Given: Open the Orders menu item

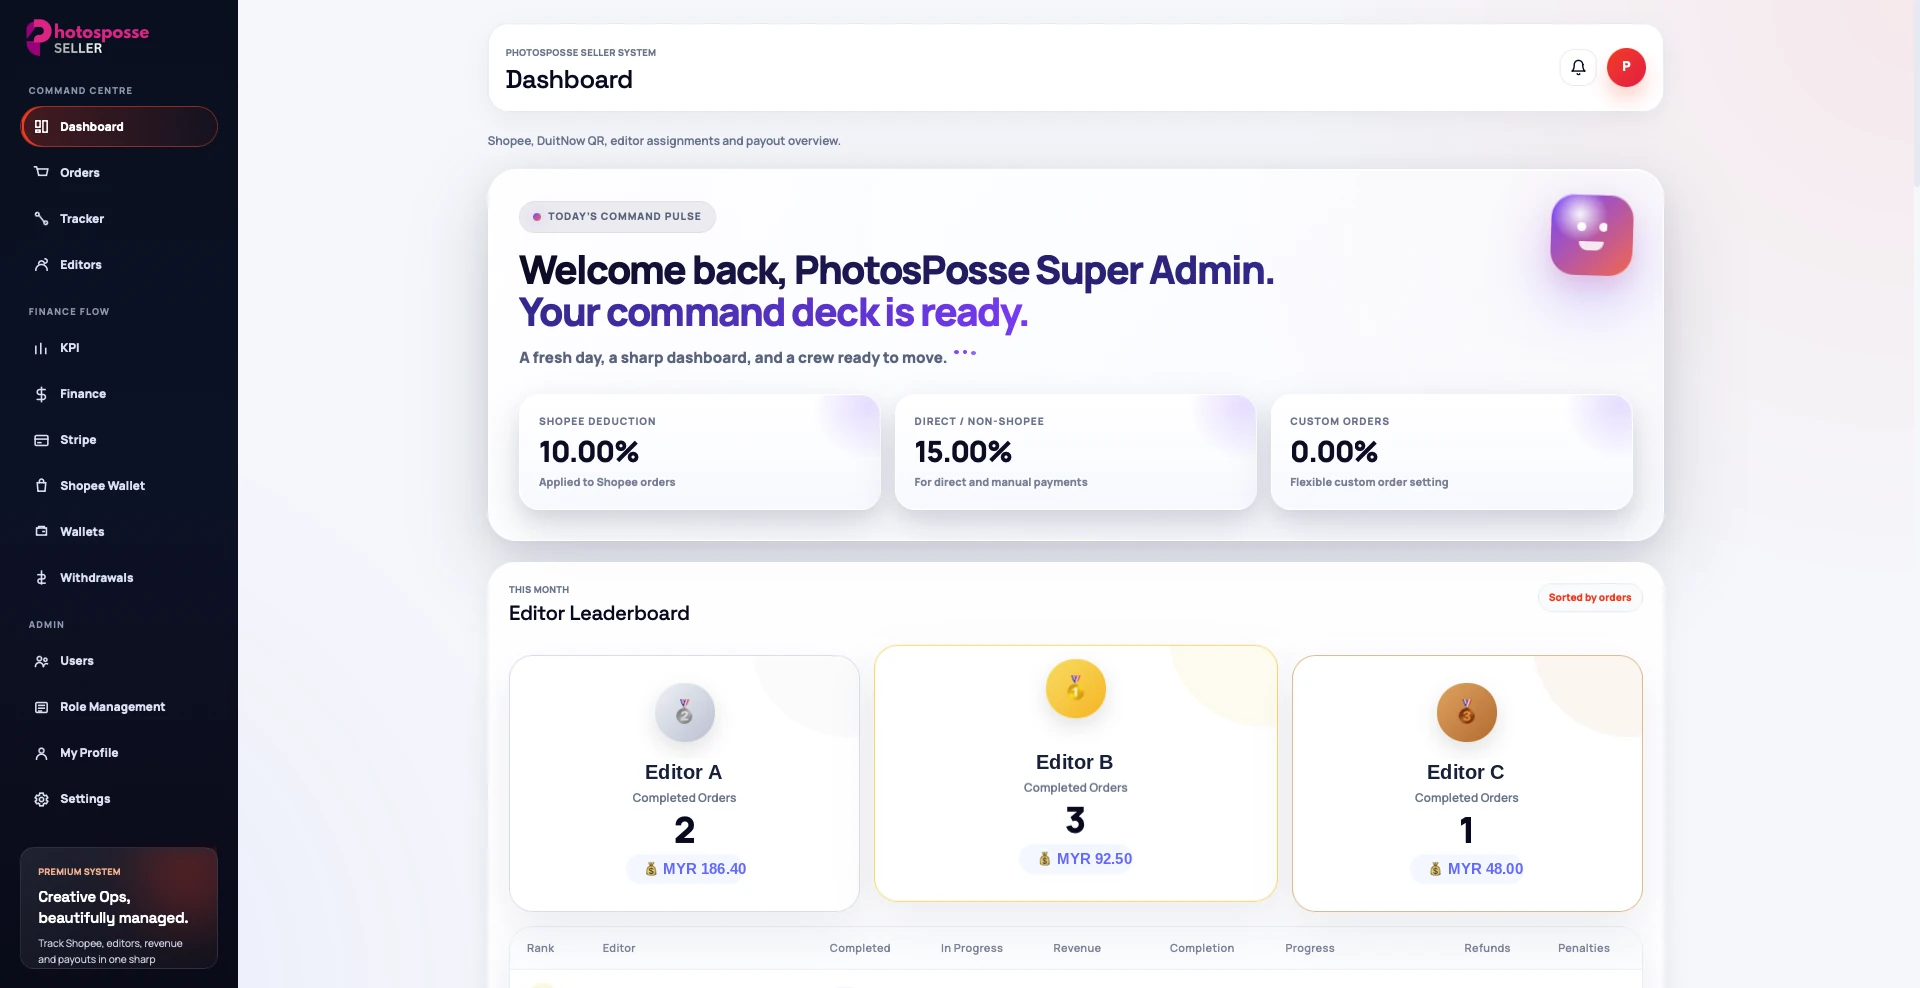Looking at the screenshot, I should coord(119,173).
